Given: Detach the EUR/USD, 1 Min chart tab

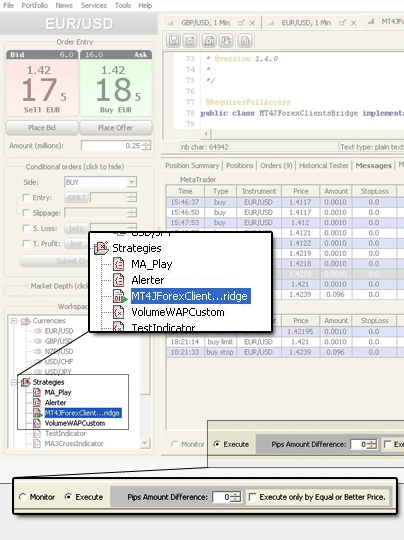Looking at the screenshot, I should [x=342, y=23].
